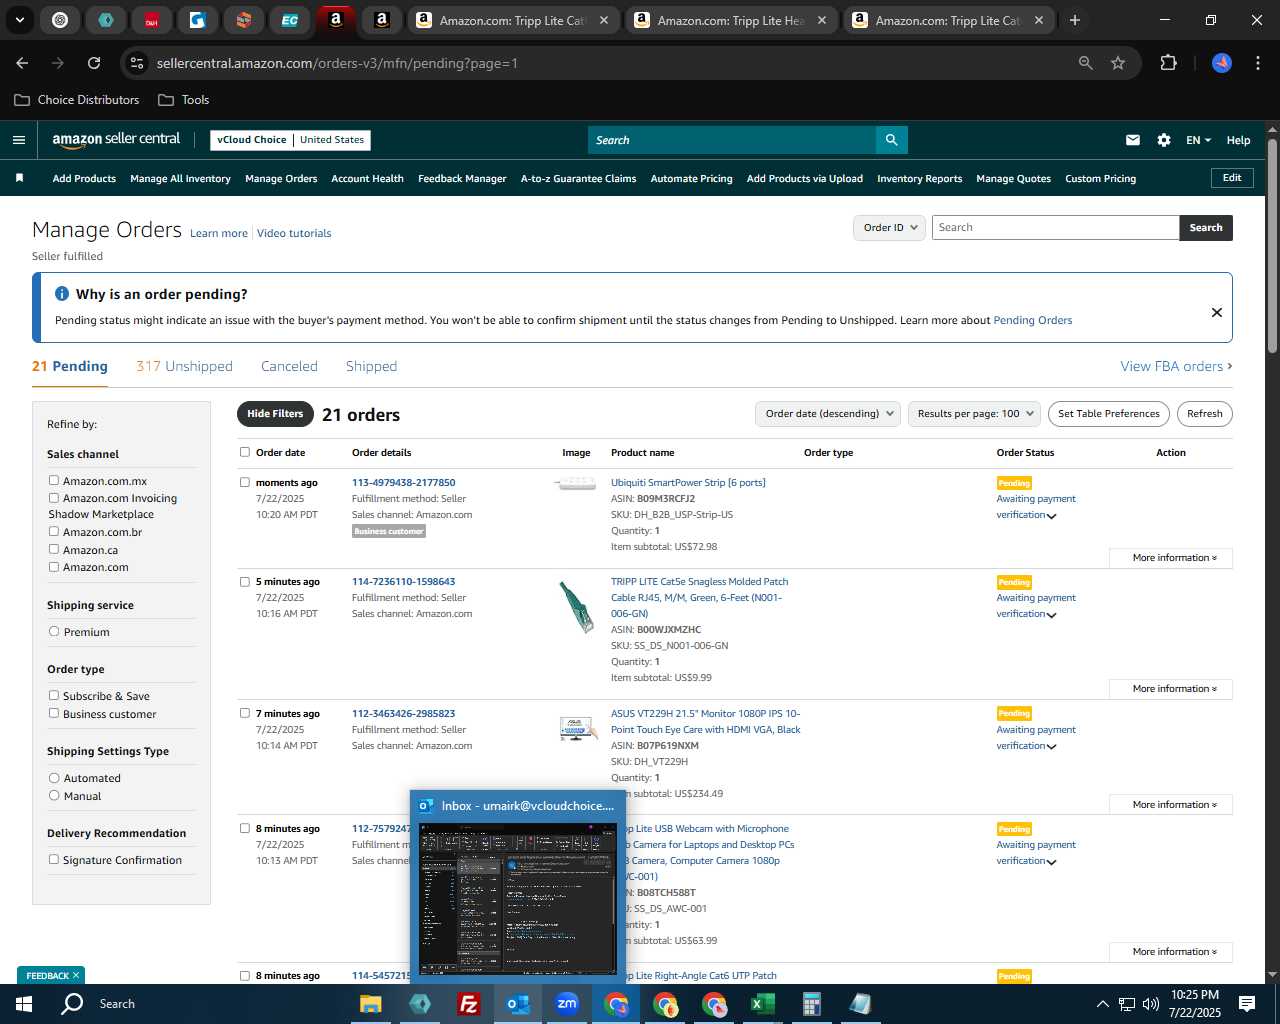Click the Outlook Inbox preview thumbnail
Screen dimensions: 1280x1024
pyautogui.click(x=518, y=898)
